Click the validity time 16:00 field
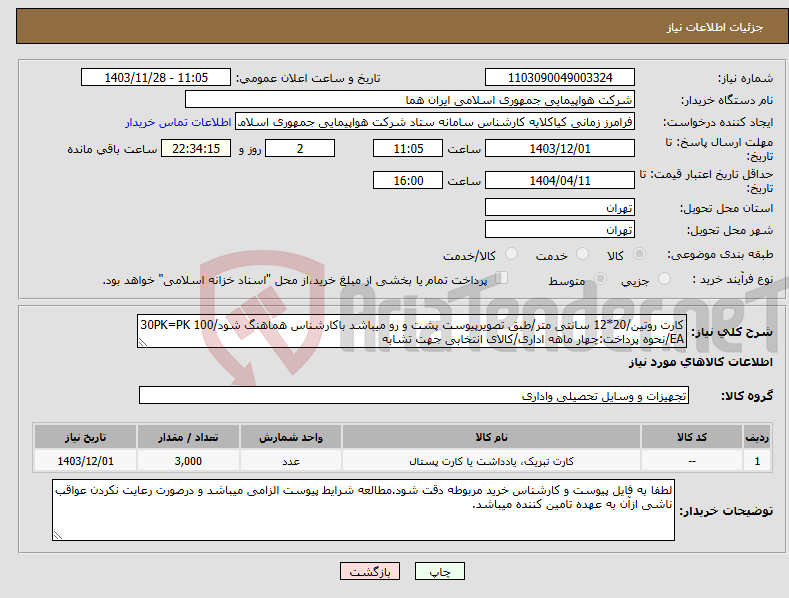Screen dimensions: 789x598 click(408, 180)
